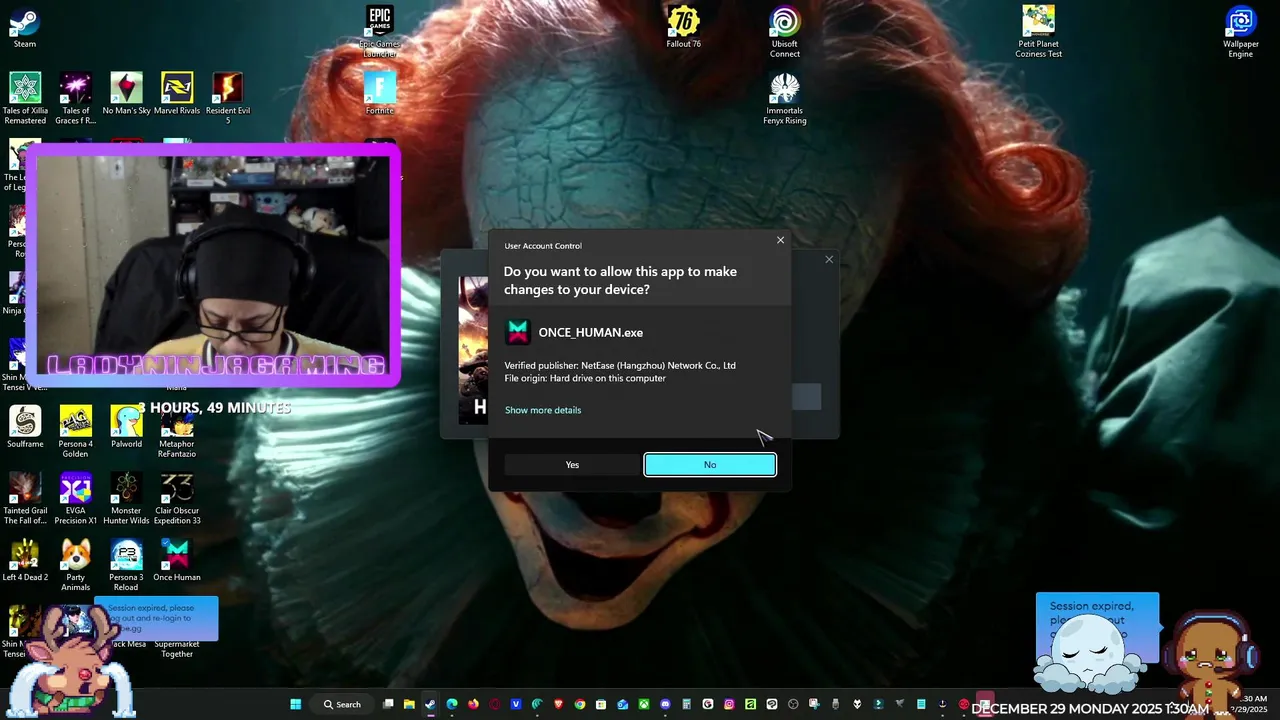The height and width of the screenshot is (720, 1280).
Task: Select EVGA Precision X1 desktop icon
Action: click(x=76, y=498)
